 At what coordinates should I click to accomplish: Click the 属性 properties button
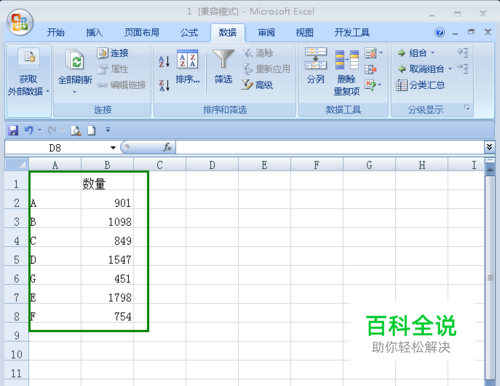click(113, 69)
